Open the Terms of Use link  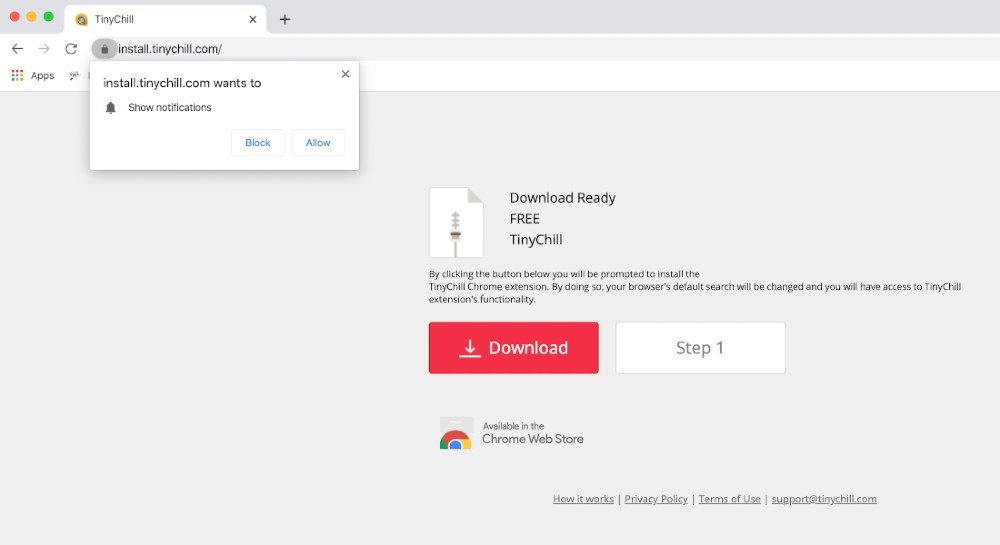point(729,499)
